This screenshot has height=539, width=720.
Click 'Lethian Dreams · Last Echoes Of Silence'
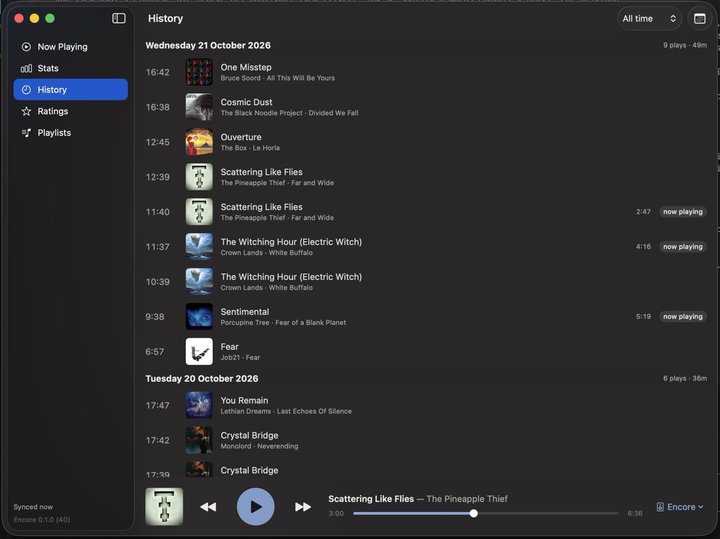[286, 411]
